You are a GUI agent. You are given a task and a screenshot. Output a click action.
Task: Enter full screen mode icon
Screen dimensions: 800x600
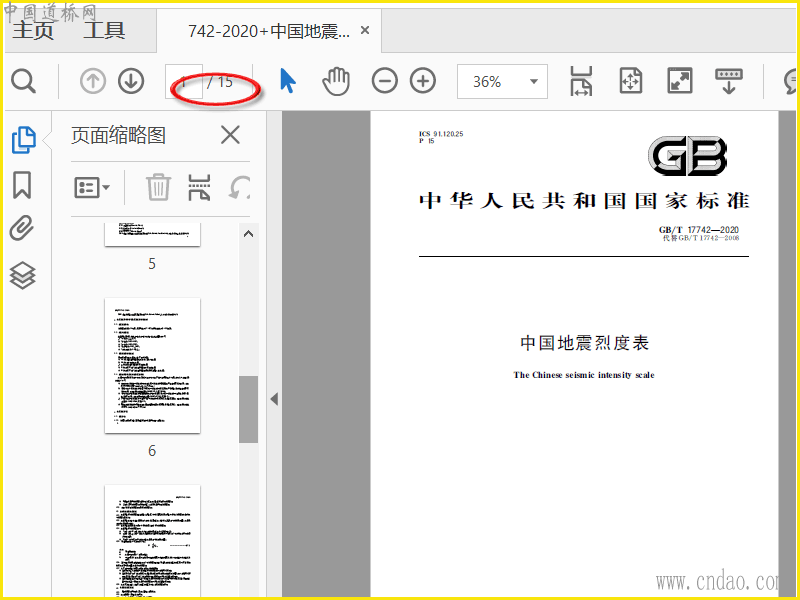coord(680,81)
